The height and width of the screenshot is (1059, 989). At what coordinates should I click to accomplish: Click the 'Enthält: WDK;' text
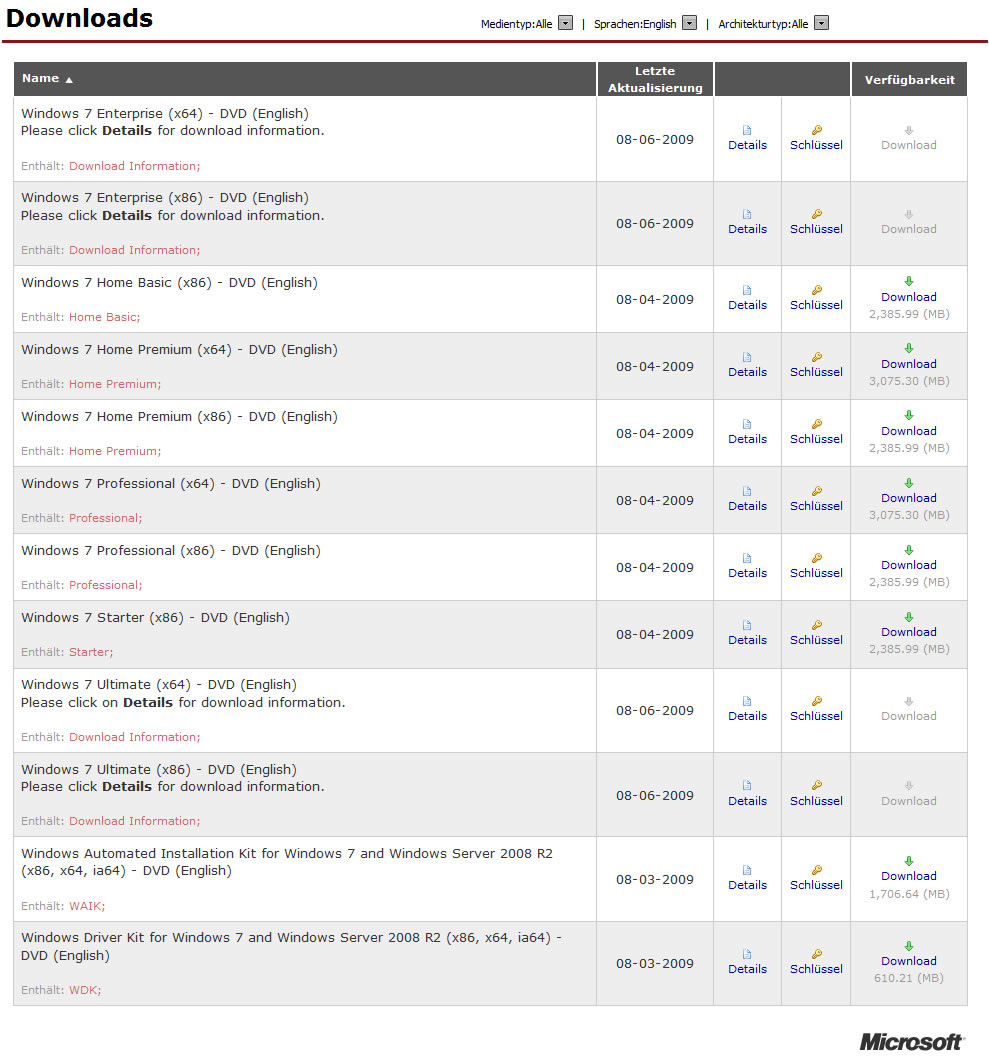point(61,990)
